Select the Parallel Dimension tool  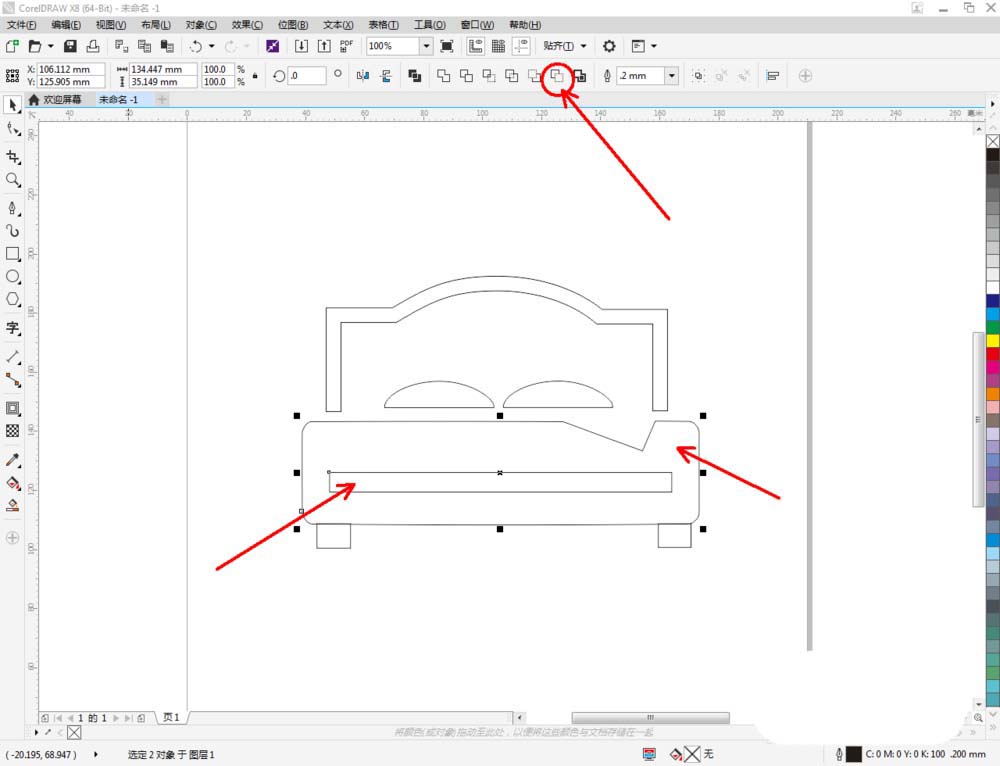[12, 357]
